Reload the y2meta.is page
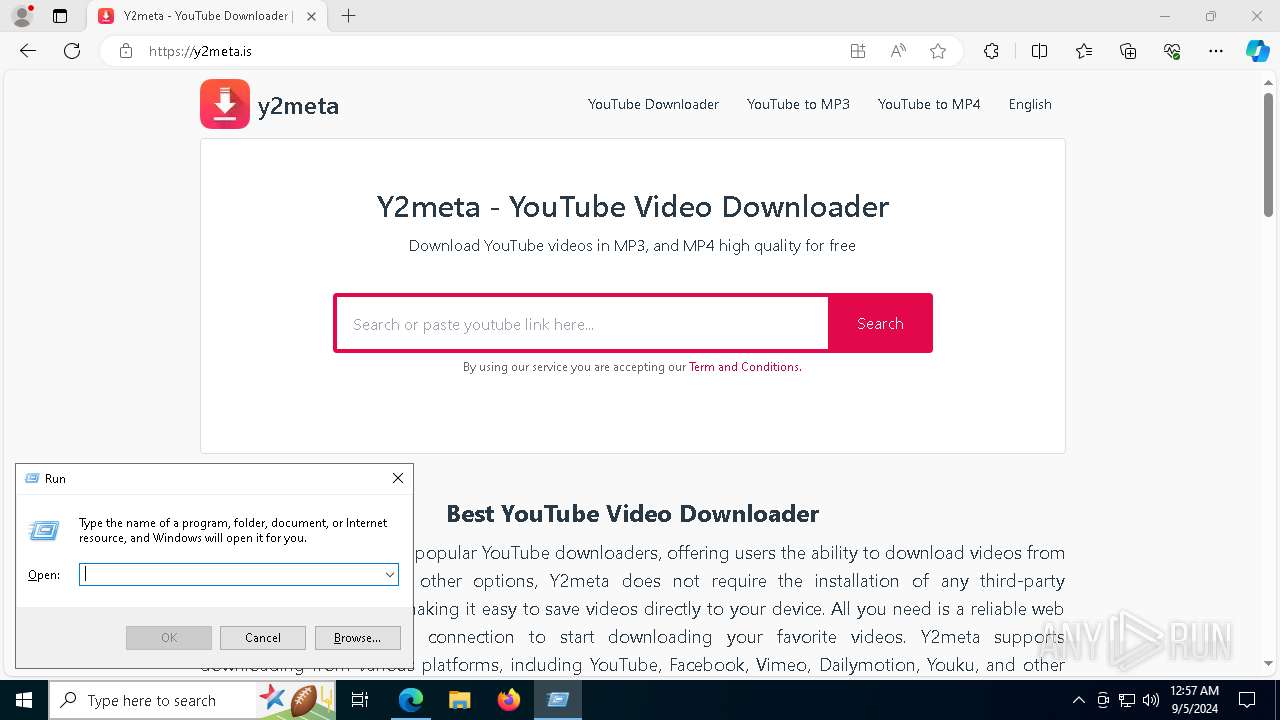This screenshot has height=720, width=1280. coord(72,51)
